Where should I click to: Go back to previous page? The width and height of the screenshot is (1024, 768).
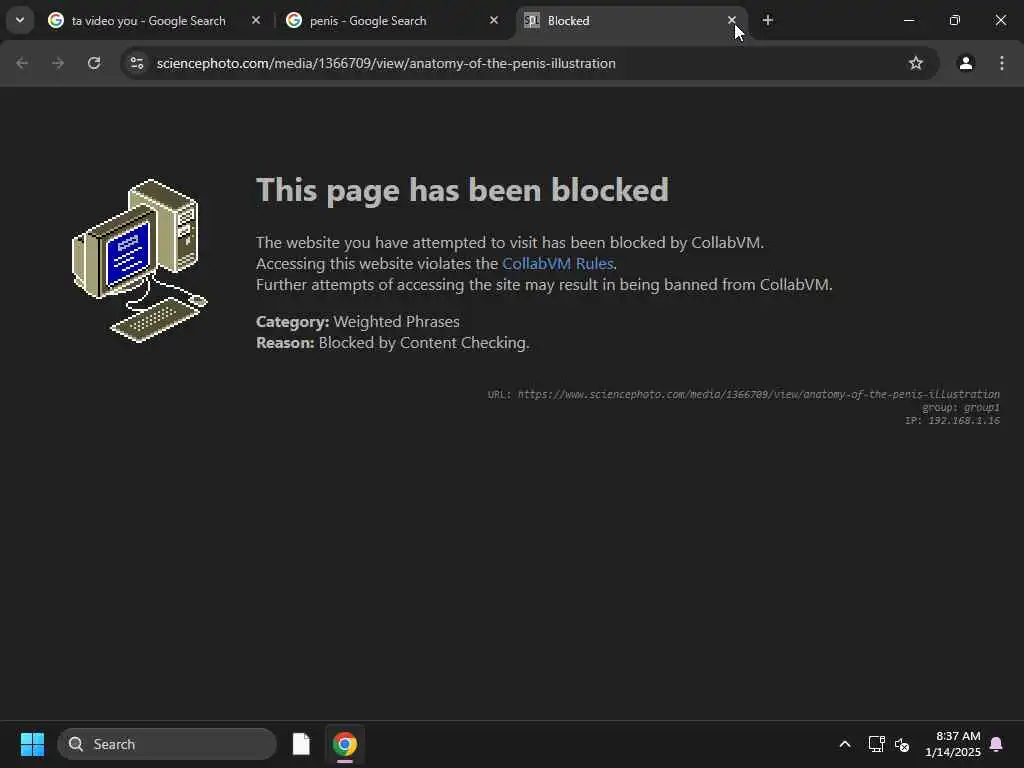click(x=22, y=63)
